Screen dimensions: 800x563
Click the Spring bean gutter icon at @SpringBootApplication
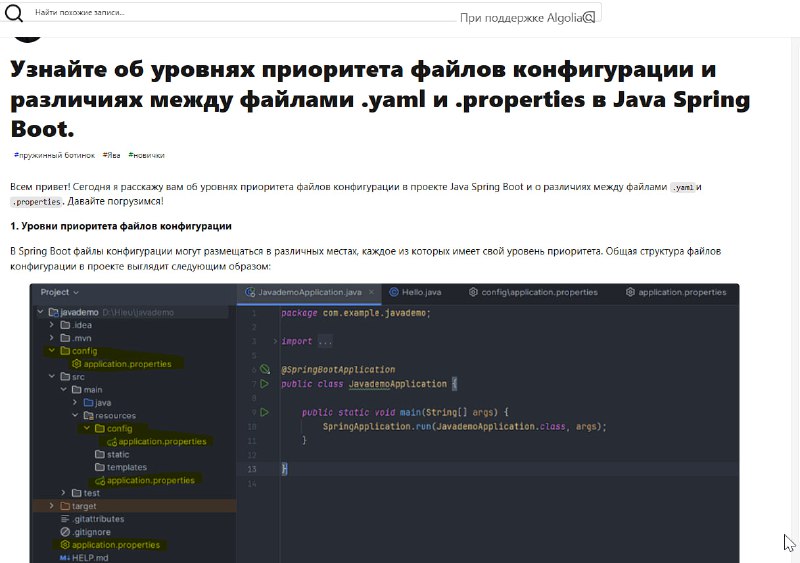[265, 369]
